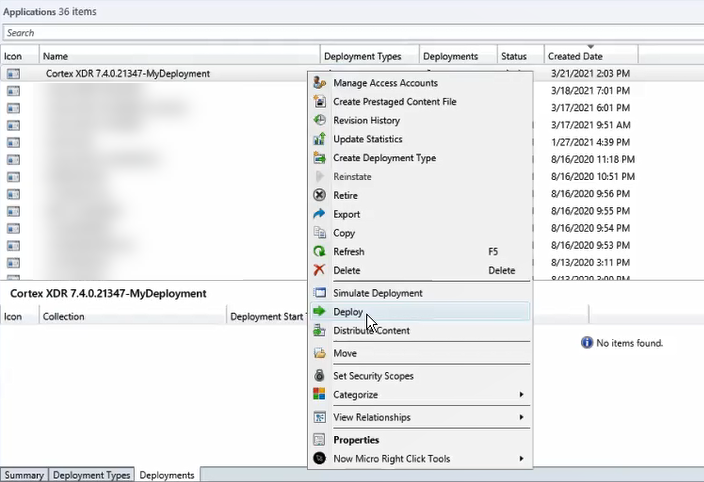The image size is (704, 482).
Task: Click the Create Prestaged Content File icon
Action: pos(319,101)
